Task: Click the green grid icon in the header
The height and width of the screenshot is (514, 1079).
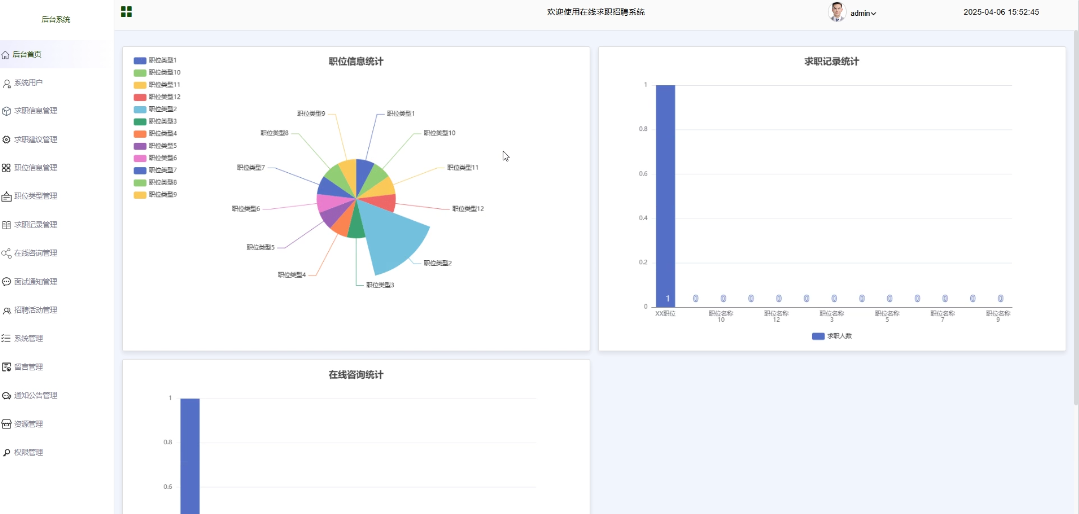Action: click(x=126, y=12)
